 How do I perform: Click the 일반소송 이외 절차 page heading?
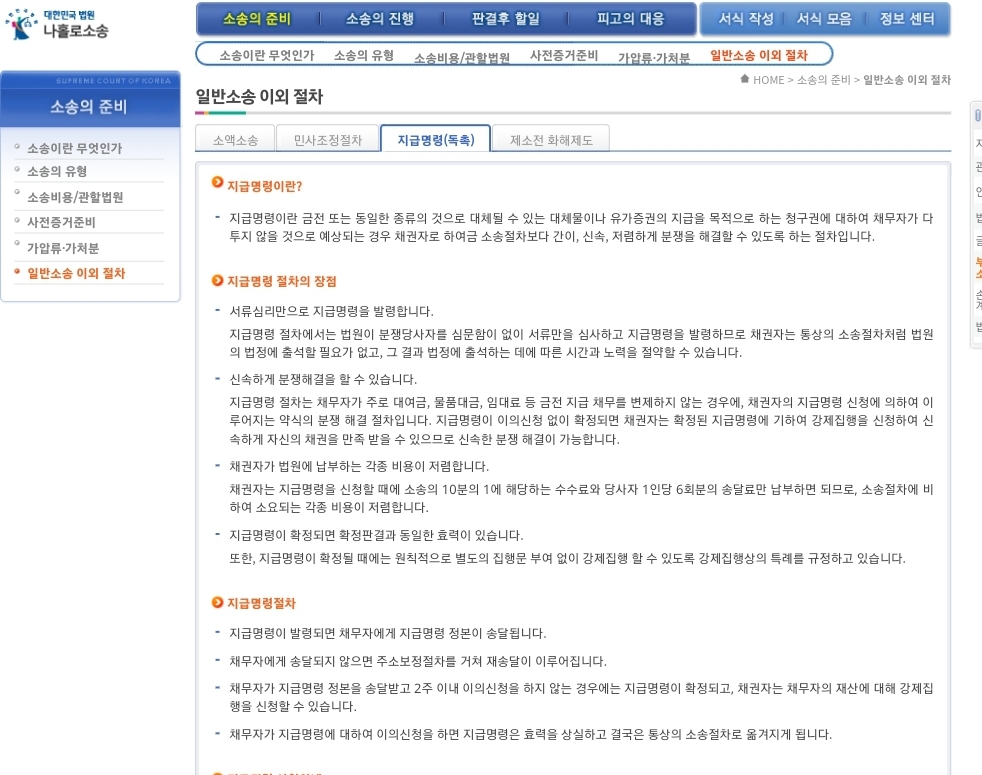(x=259, y=96)
